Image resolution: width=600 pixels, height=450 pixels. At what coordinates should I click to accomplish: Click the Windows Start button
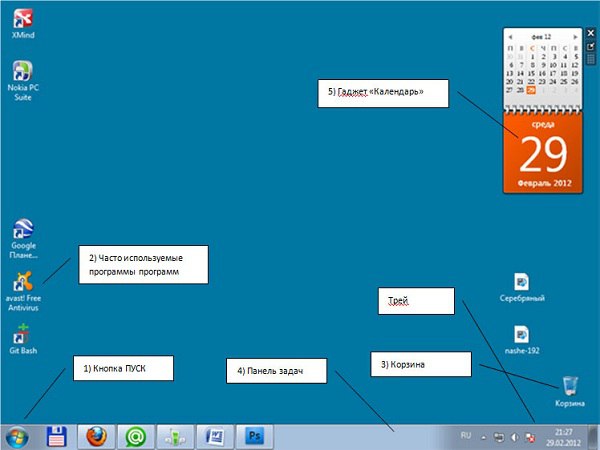point(16,437)
